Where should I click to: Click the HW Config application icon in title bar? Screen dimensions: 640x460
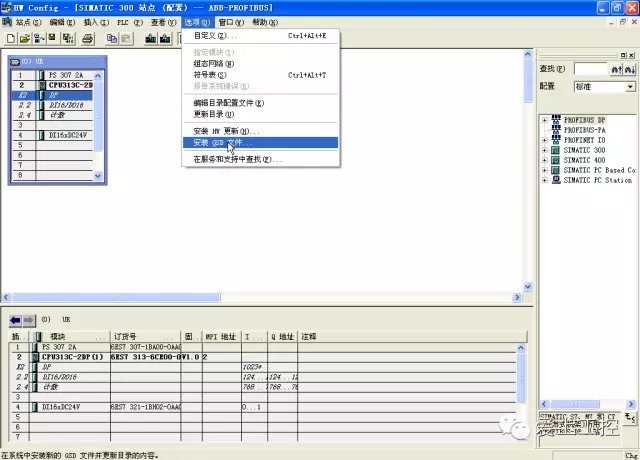point(6,7)
